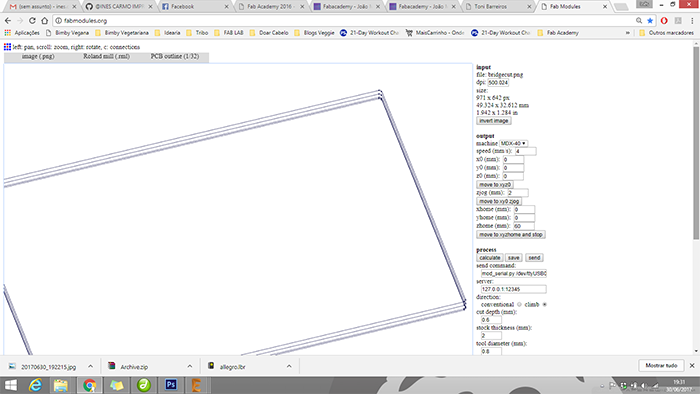The height and width of the screenshot is (394, 700).
Task: Click the invert image button
Action: coord(494,121)
